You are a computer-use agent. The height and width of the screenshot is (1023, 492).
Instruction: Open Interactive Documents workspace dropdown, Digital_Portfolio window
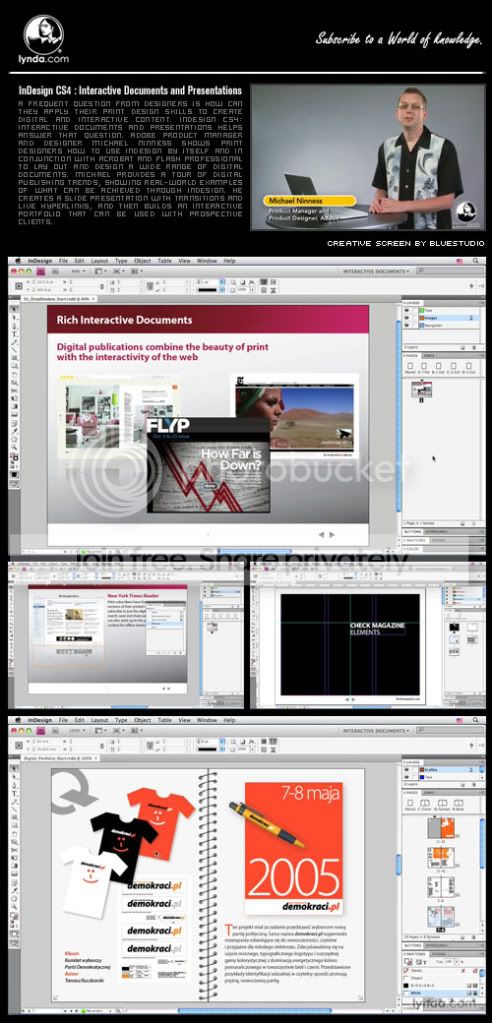pyautogui.click(x=375, y=730)
